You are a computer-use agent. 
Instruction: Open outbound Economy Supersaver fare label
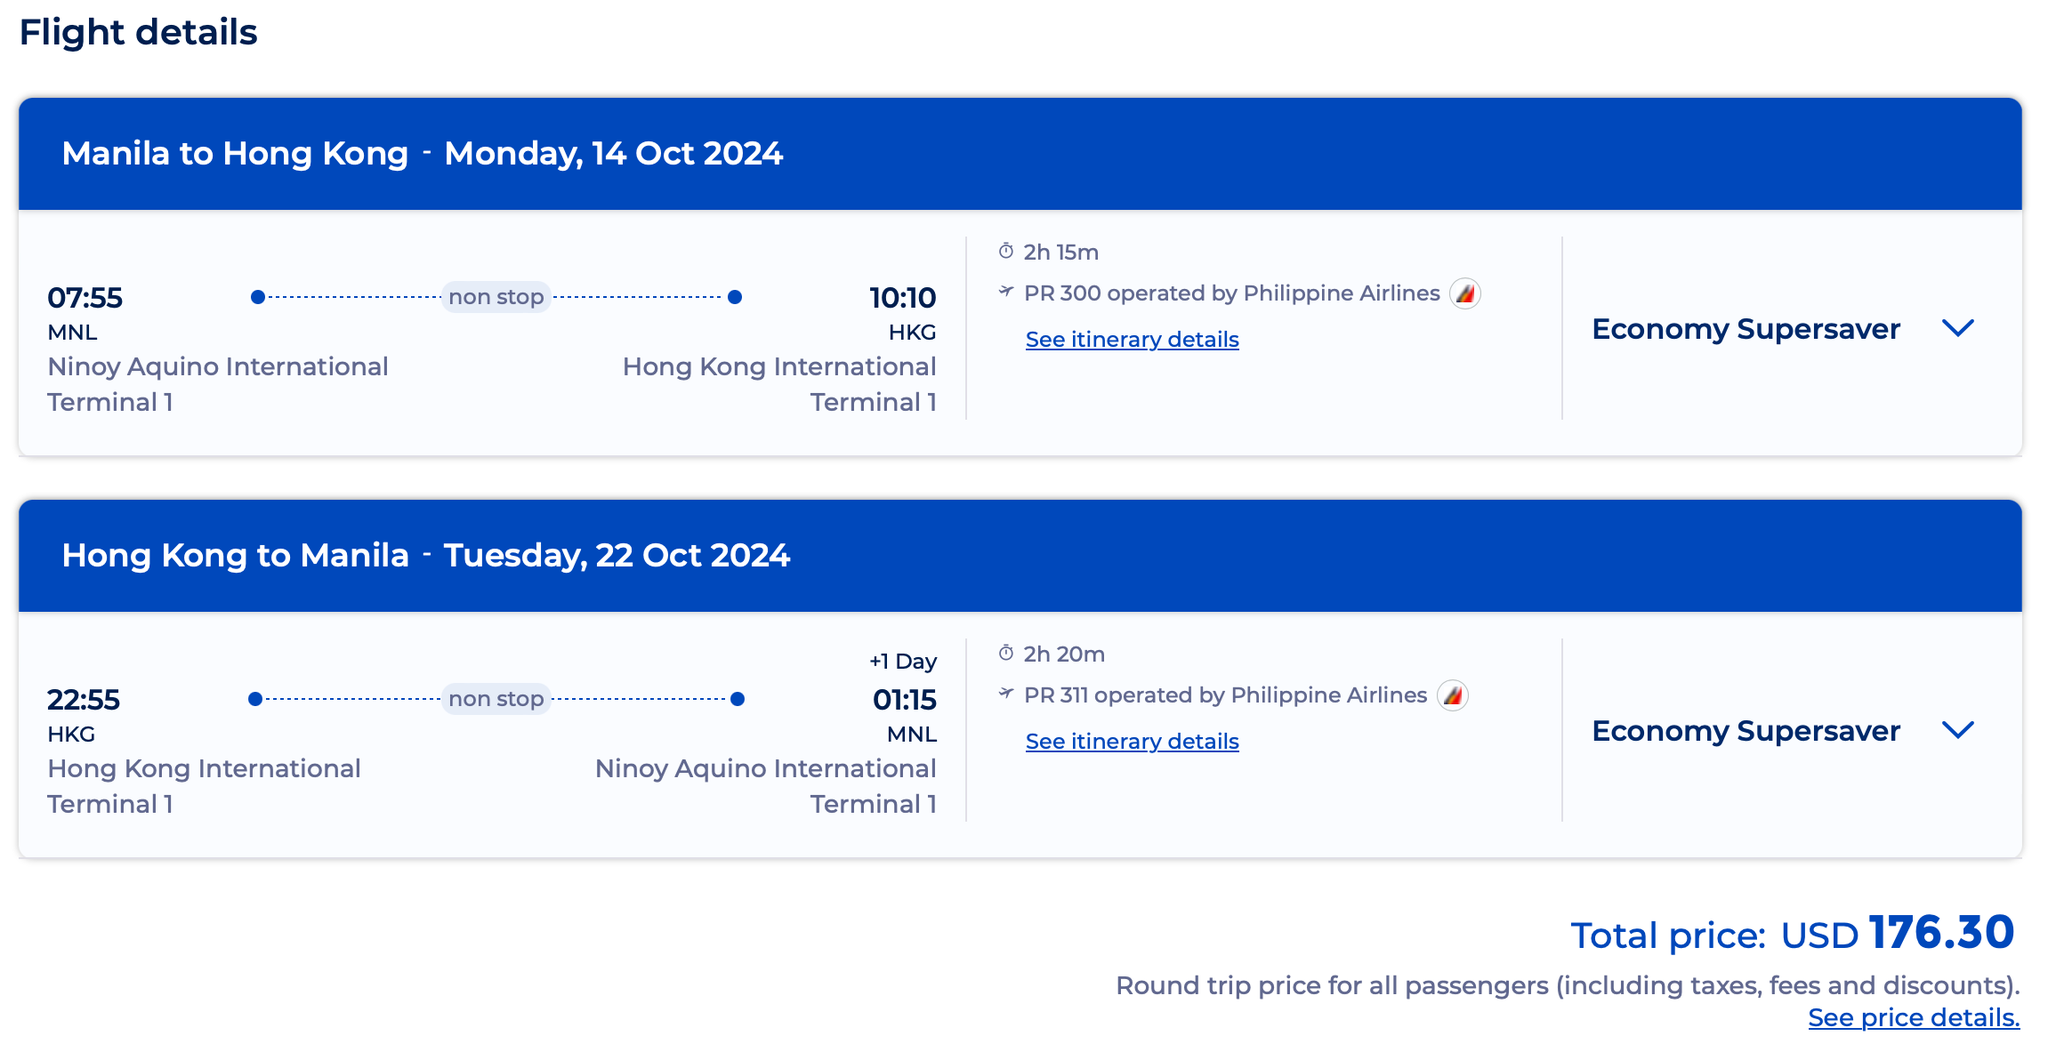[1746, 329]
